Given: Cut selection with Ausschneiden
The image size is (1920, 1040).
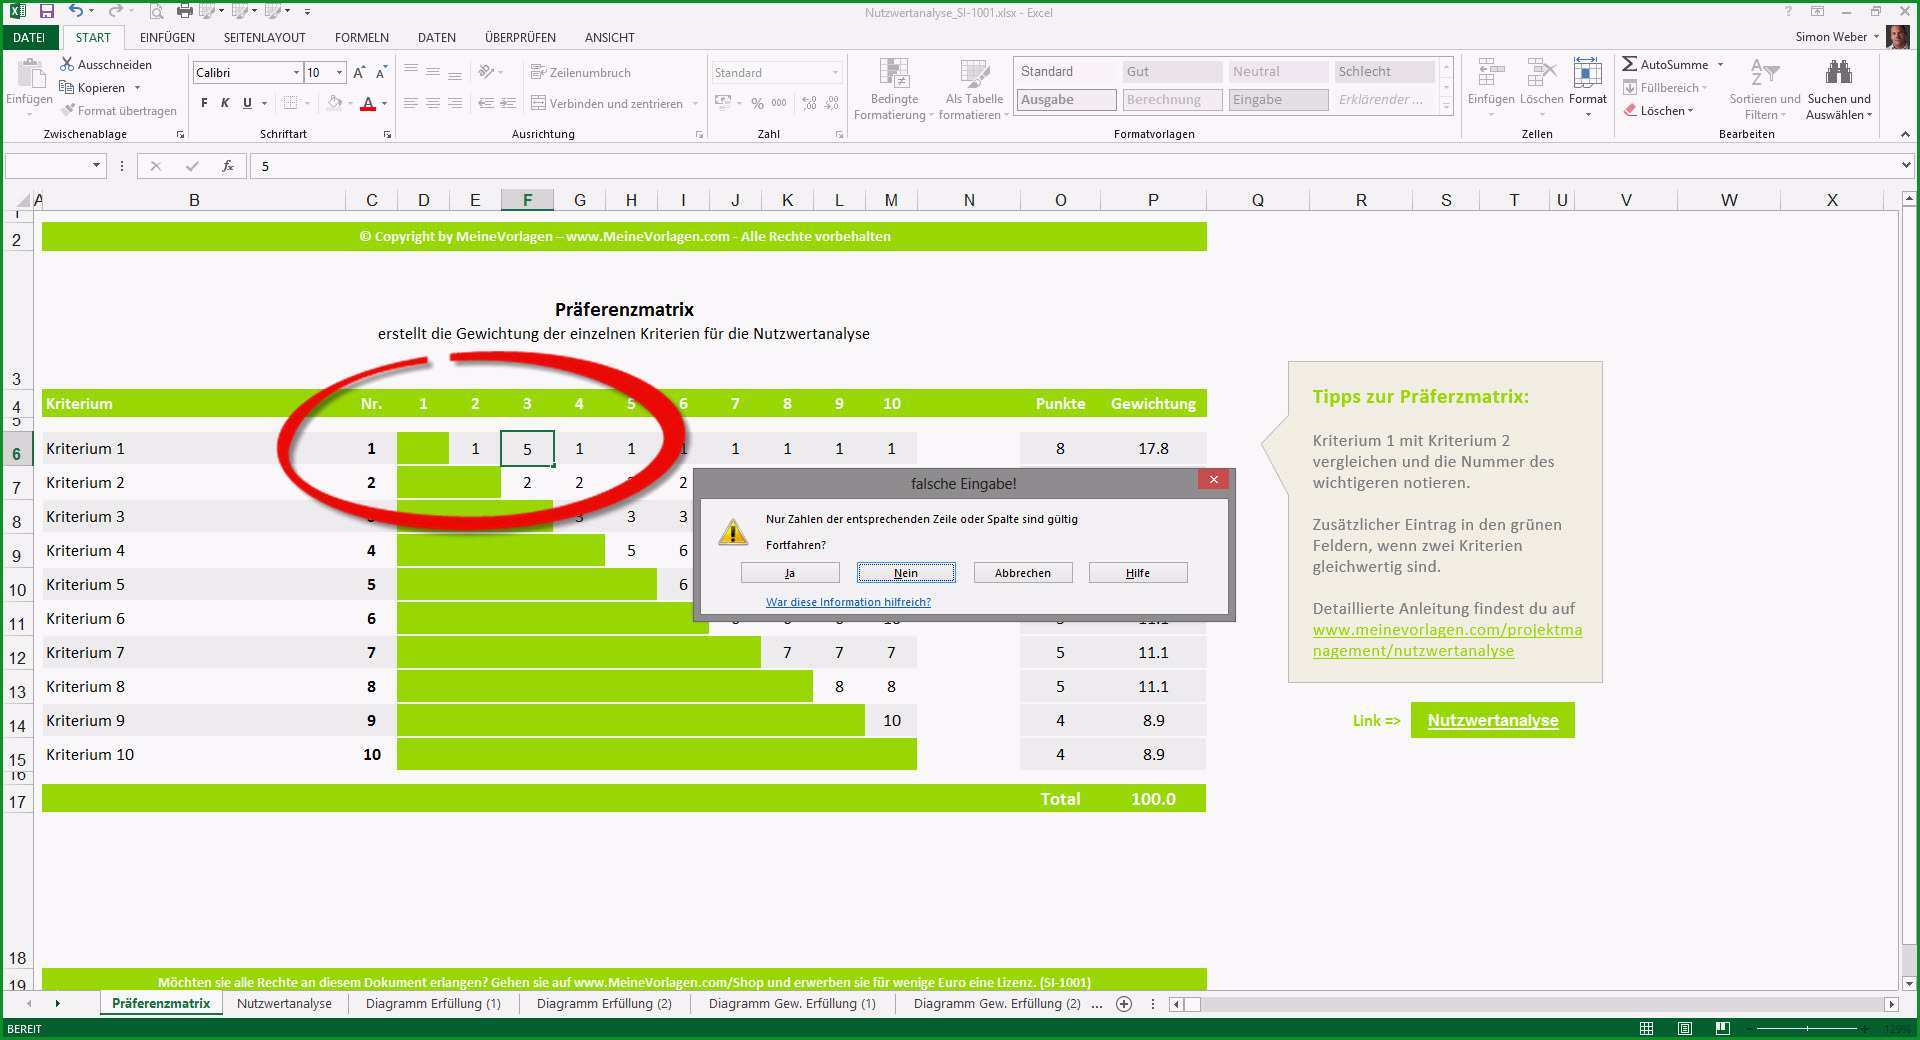Looking at the screenshot, I should tap(106, 64).
